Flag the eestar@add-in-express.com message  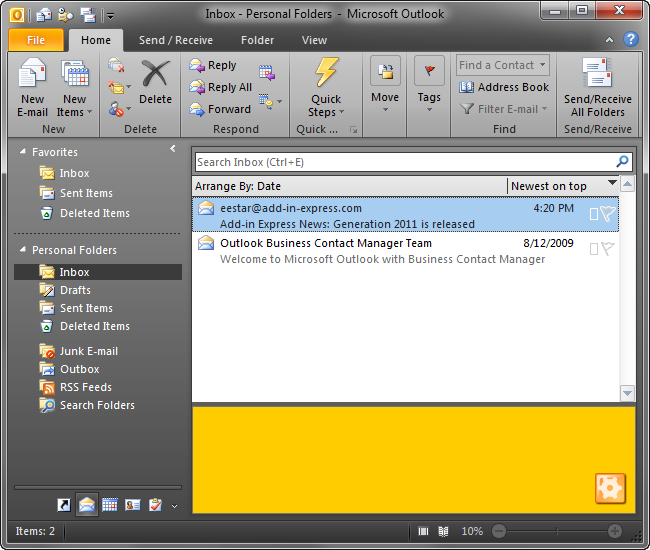[608, 214]
